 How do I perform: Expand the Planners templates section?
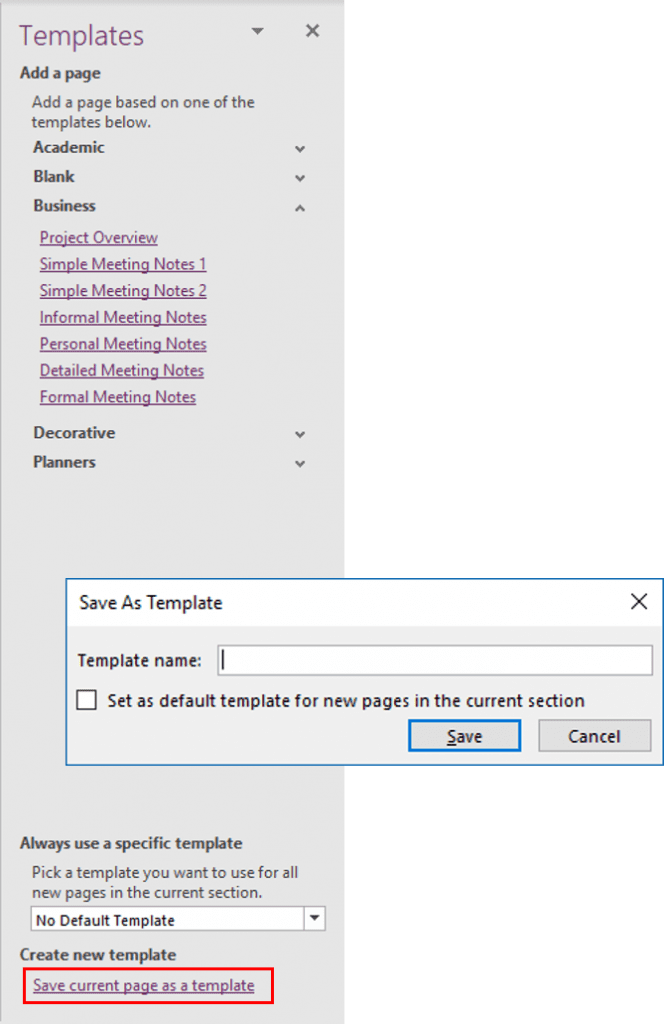click(x=299, y=463)
